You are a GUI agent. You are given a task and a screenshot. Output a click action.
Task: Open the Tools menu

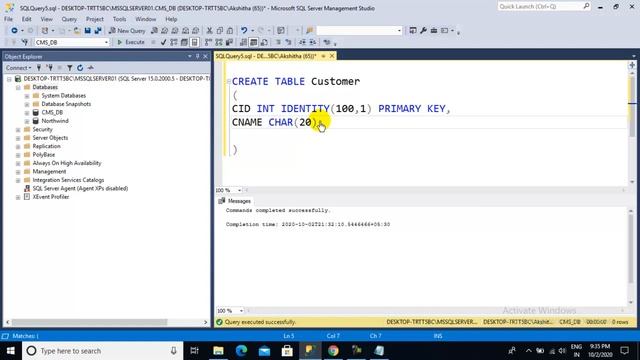click(x=119, y=19)
